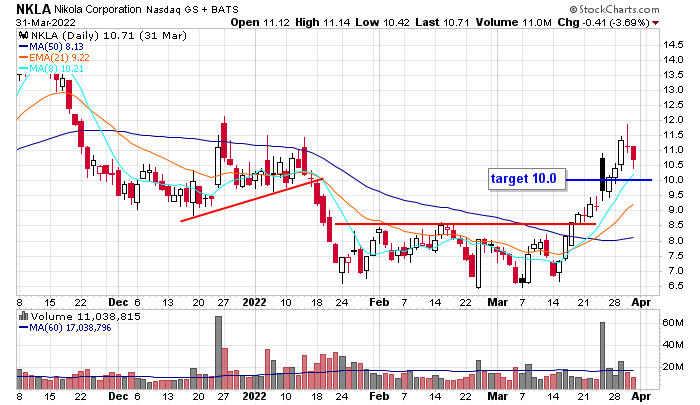Click the Nikola Corporation company name
The width and height of the screenshot is (700, 405).
(98, 9)
